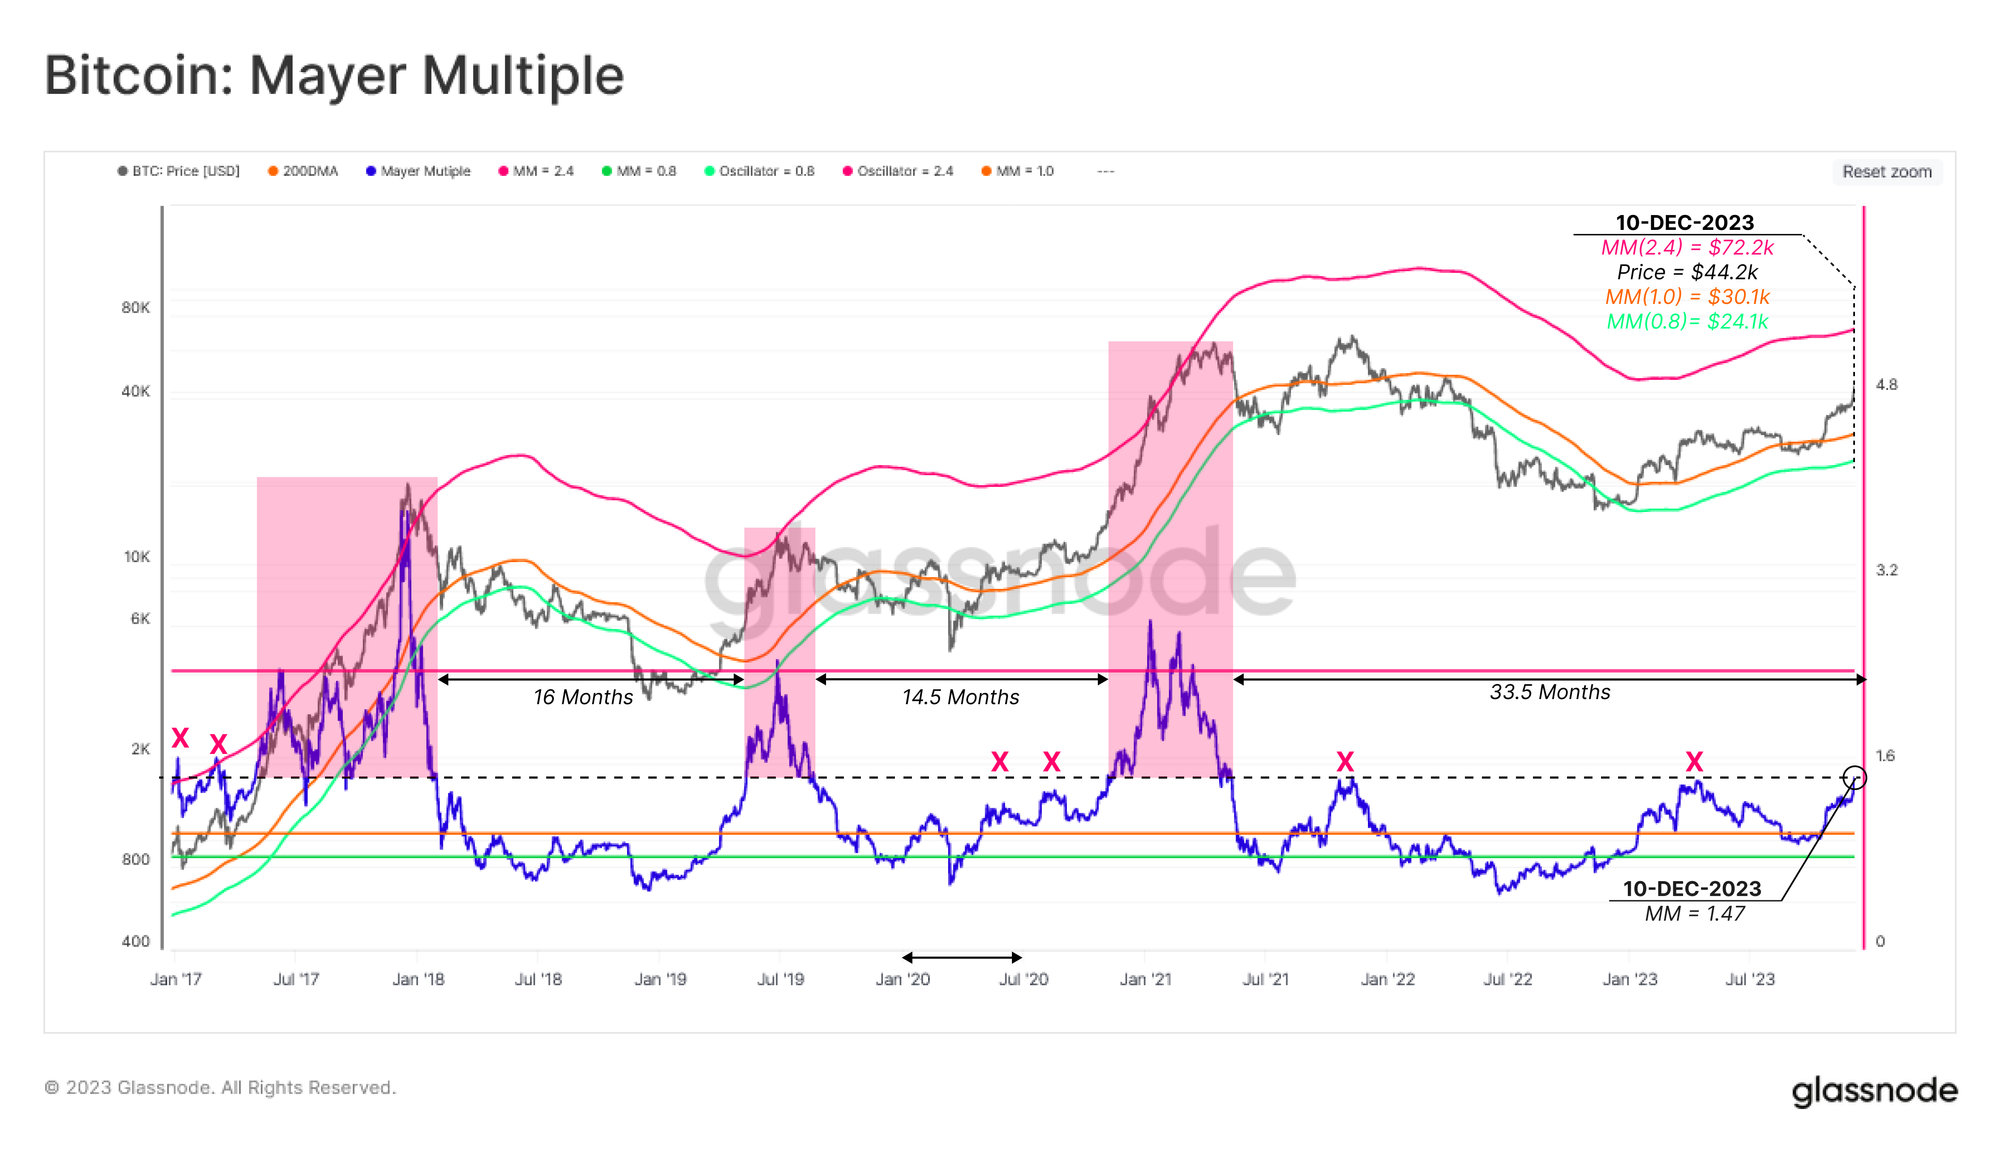The height and width of the screenshot is (1151, 2000).
Task: Click the 'Bitcoin: Mayer Multiple' chart title
Action: pos(334,75)
